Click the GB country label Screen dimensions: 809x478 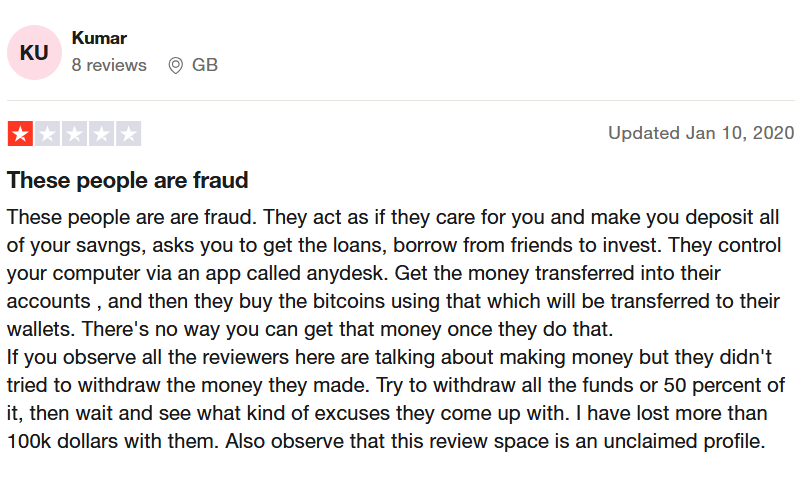tap(205, 65)
